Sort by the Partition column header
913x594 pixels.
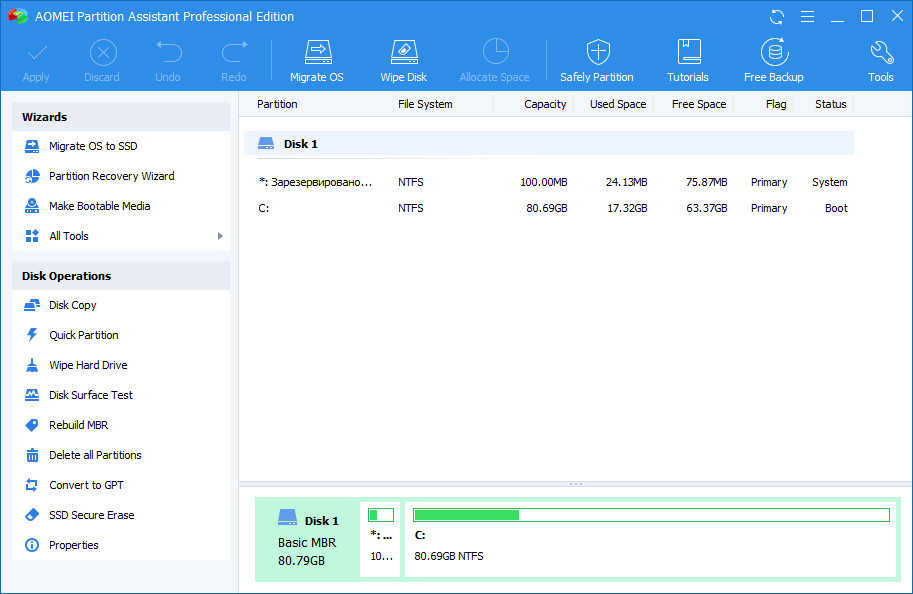point(277,104)
